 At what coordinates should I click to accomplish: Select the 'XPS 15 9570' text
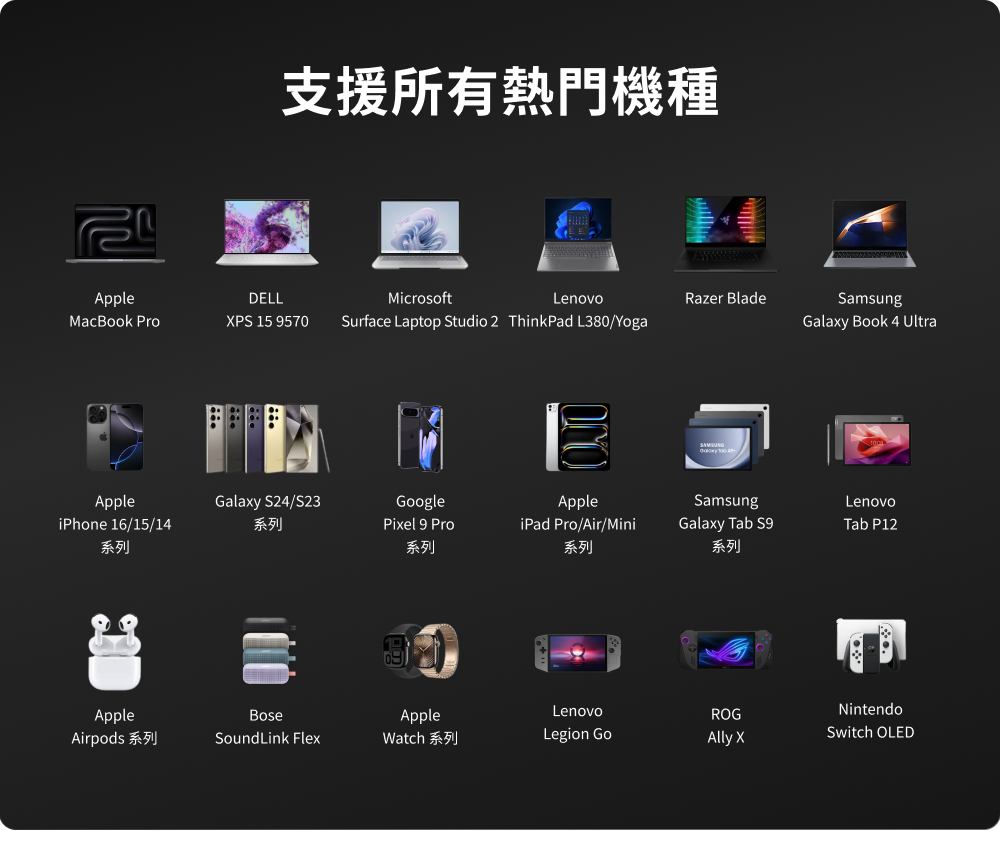(267, 321)
